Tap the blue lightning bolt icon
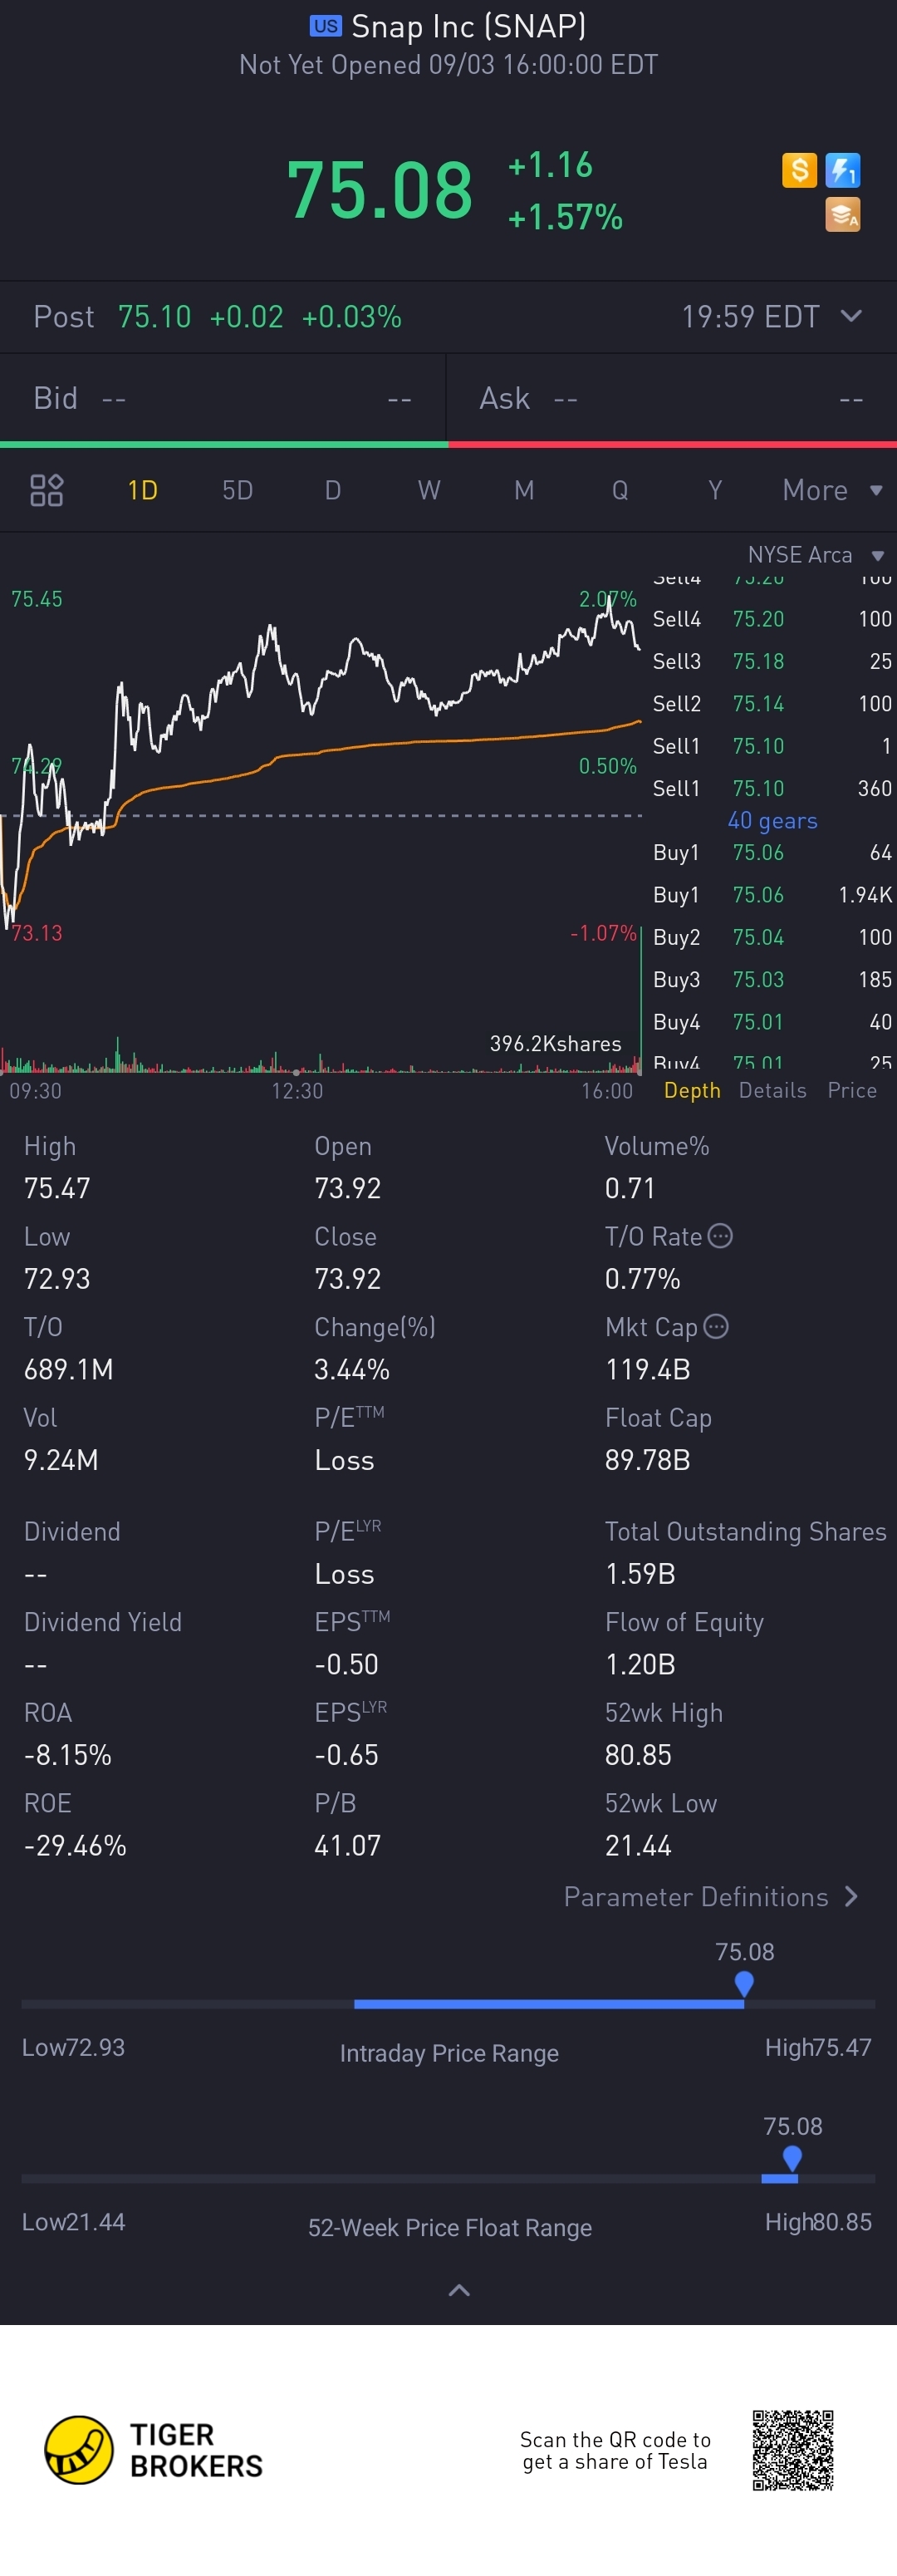Screen dimensions: 897x2576 843,170
